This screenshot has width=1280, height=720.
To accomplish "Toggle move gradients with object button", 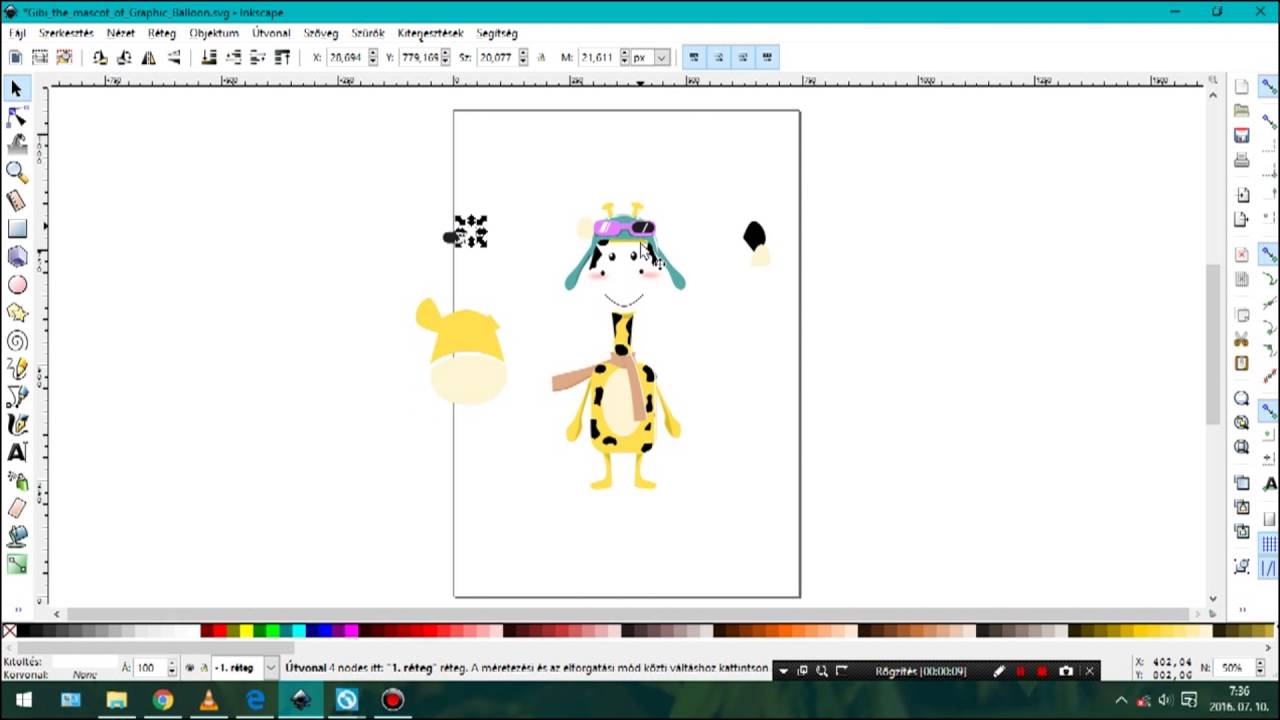I will pyautogui.click(x=743, y=57).
